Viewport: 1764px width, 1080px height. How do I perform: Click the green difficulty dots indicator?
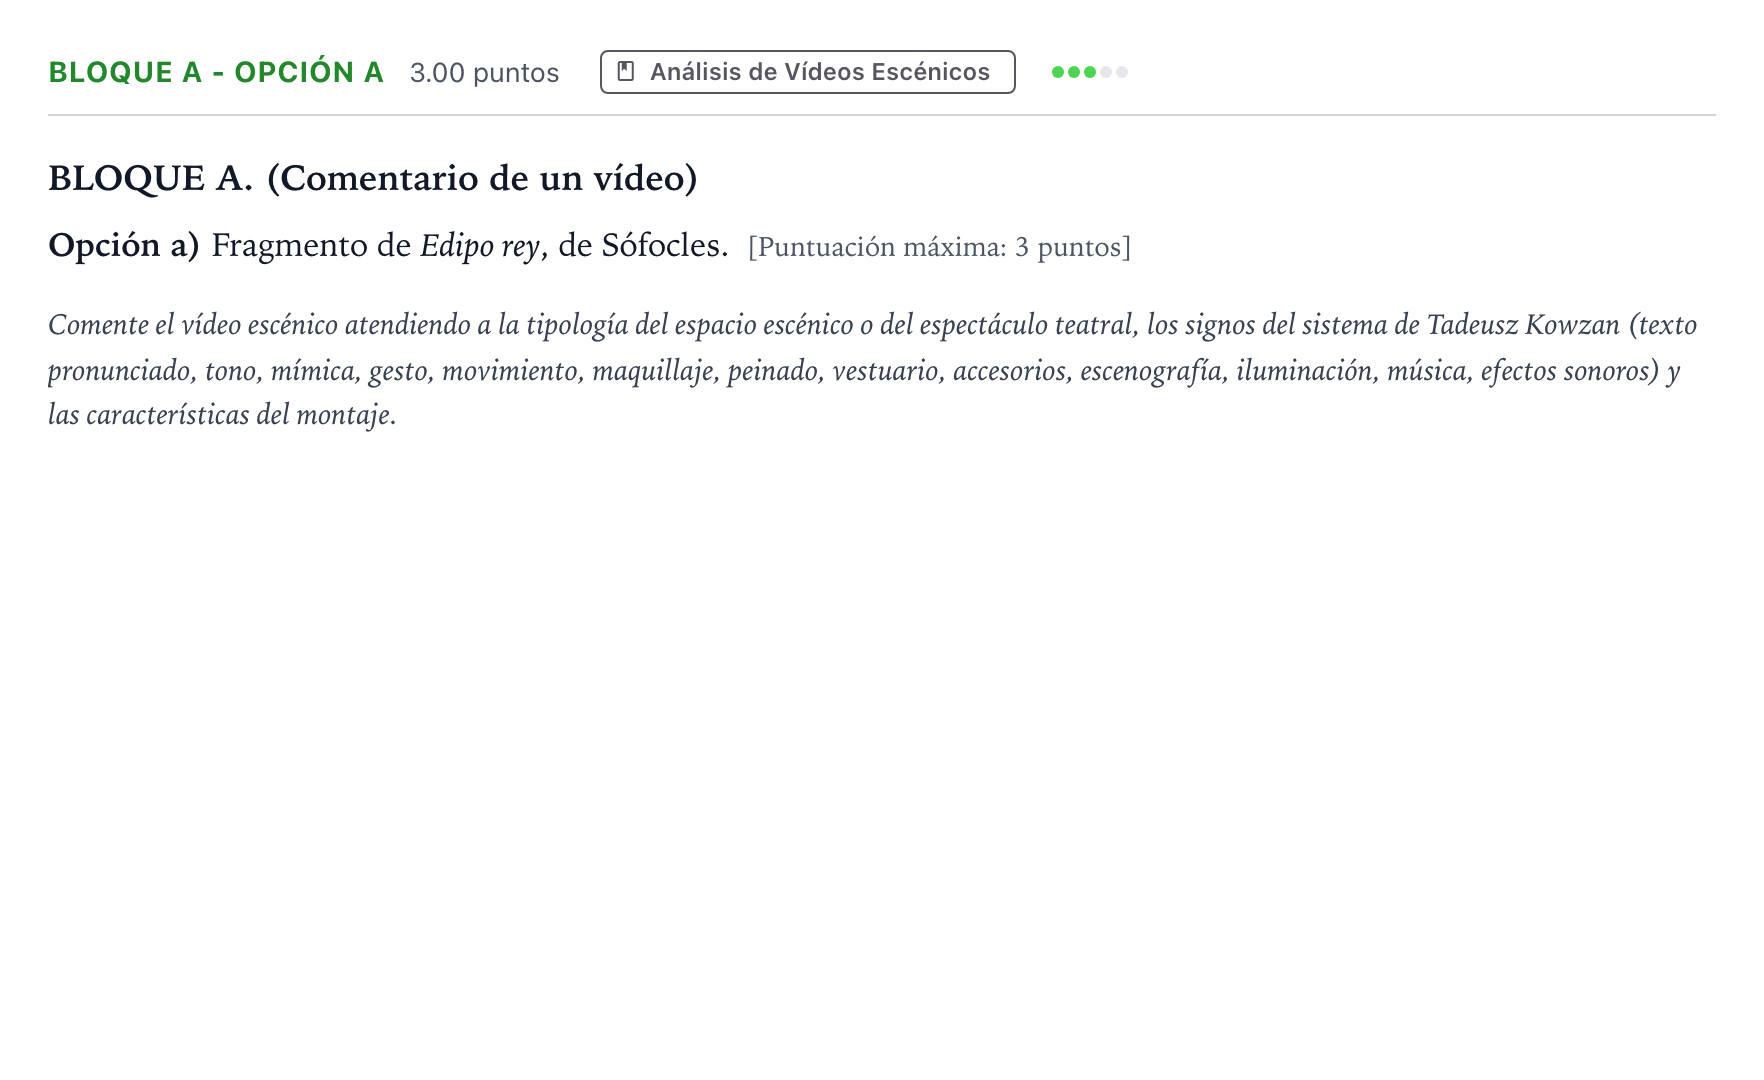[x=1090, y=72]
